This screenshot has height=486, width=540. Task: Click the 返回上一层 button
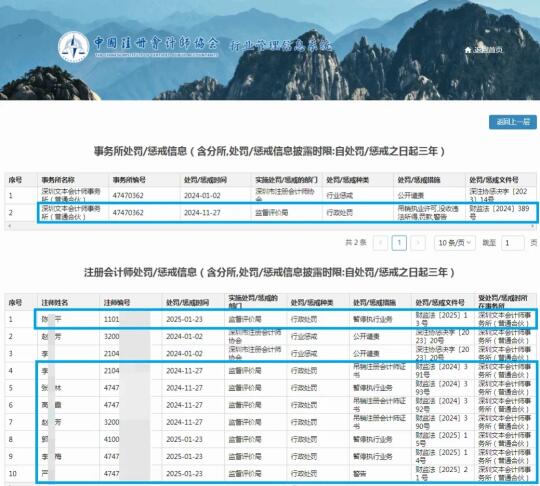[x=513, y=122]
